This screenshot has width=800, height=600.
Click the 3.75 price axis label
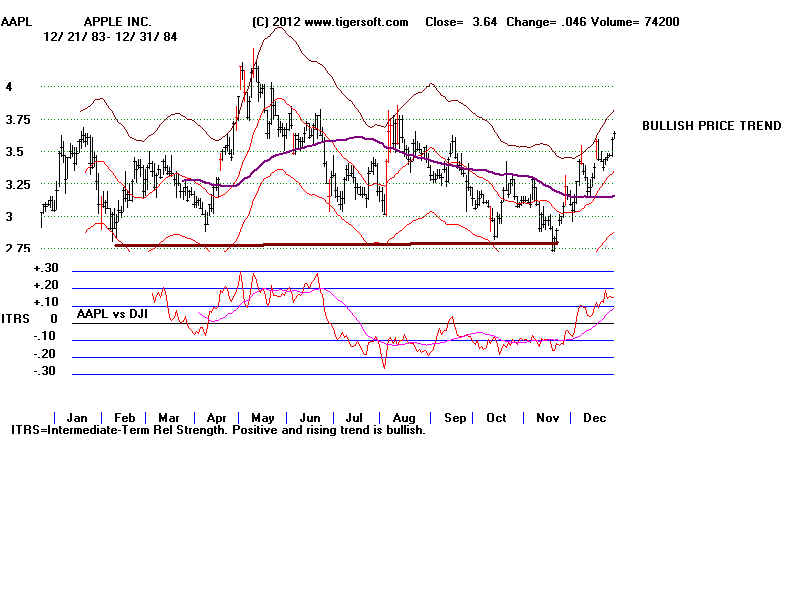click(17, 120)
